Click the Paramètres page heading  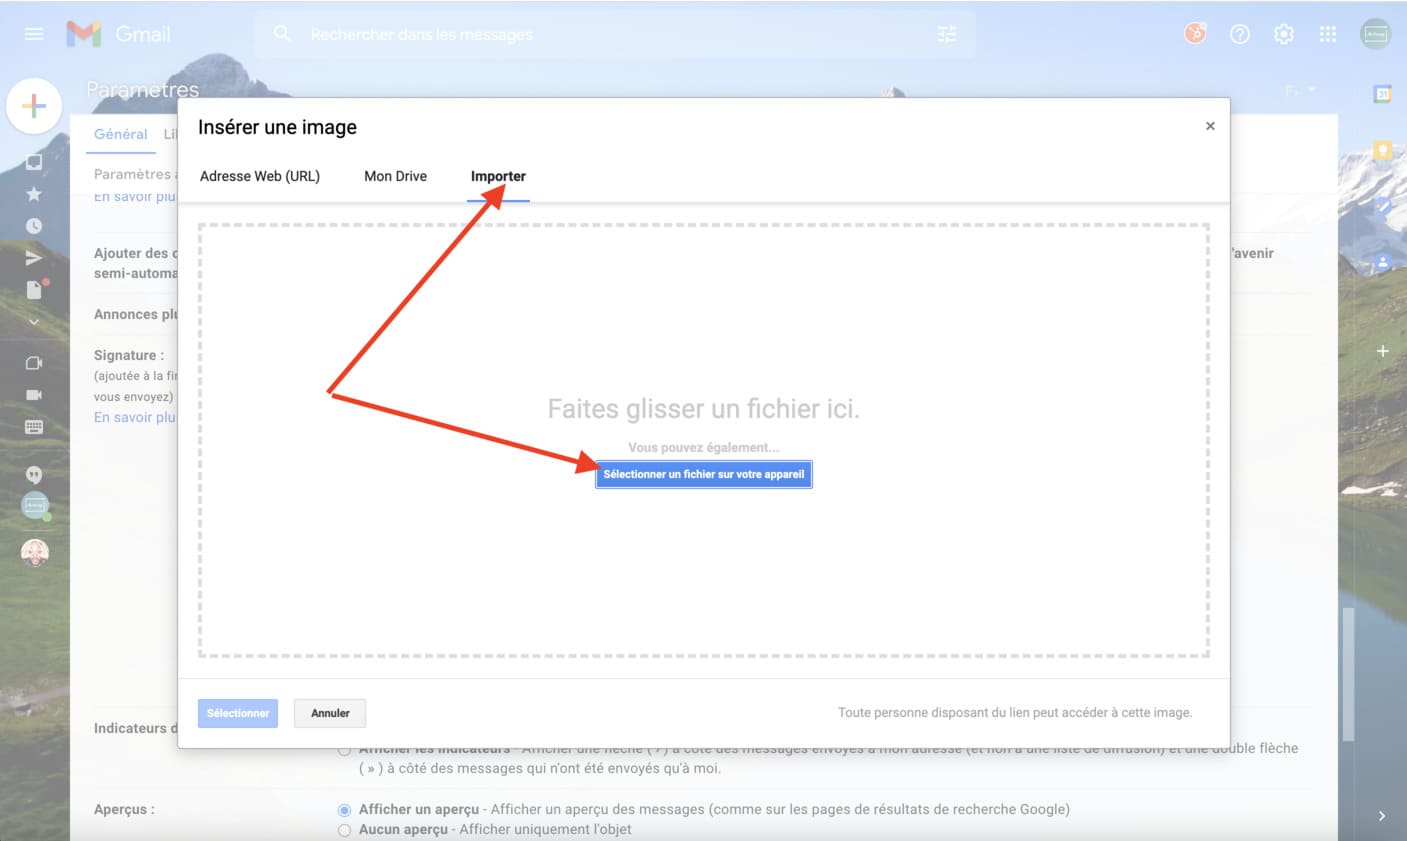point(142,89)
